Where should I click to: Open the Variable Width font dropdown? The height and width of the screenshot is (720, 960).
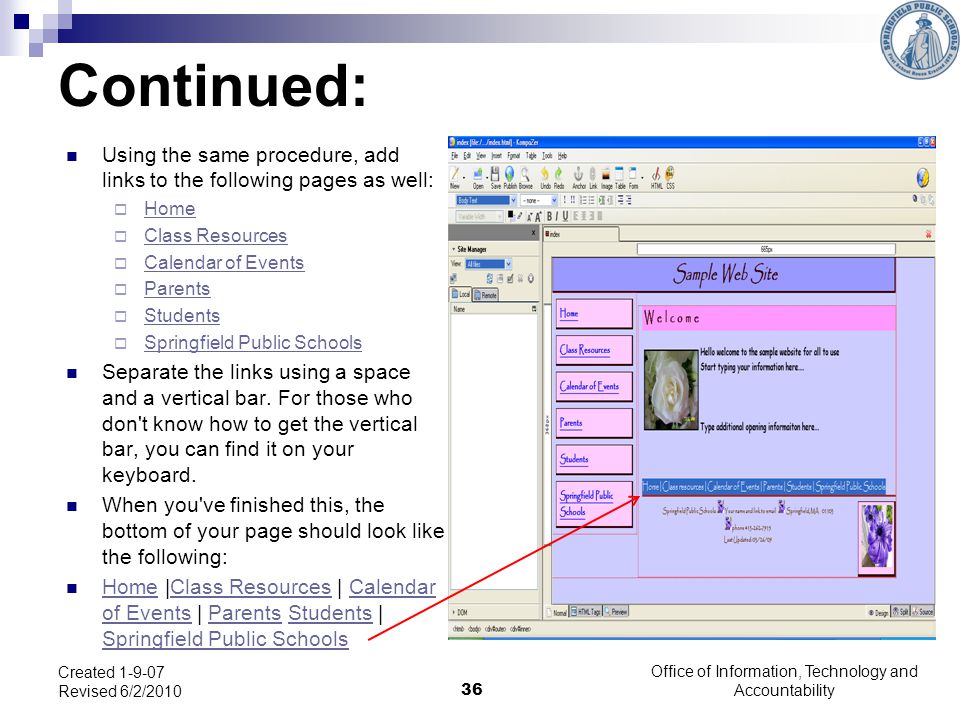[x=479, y=216]
